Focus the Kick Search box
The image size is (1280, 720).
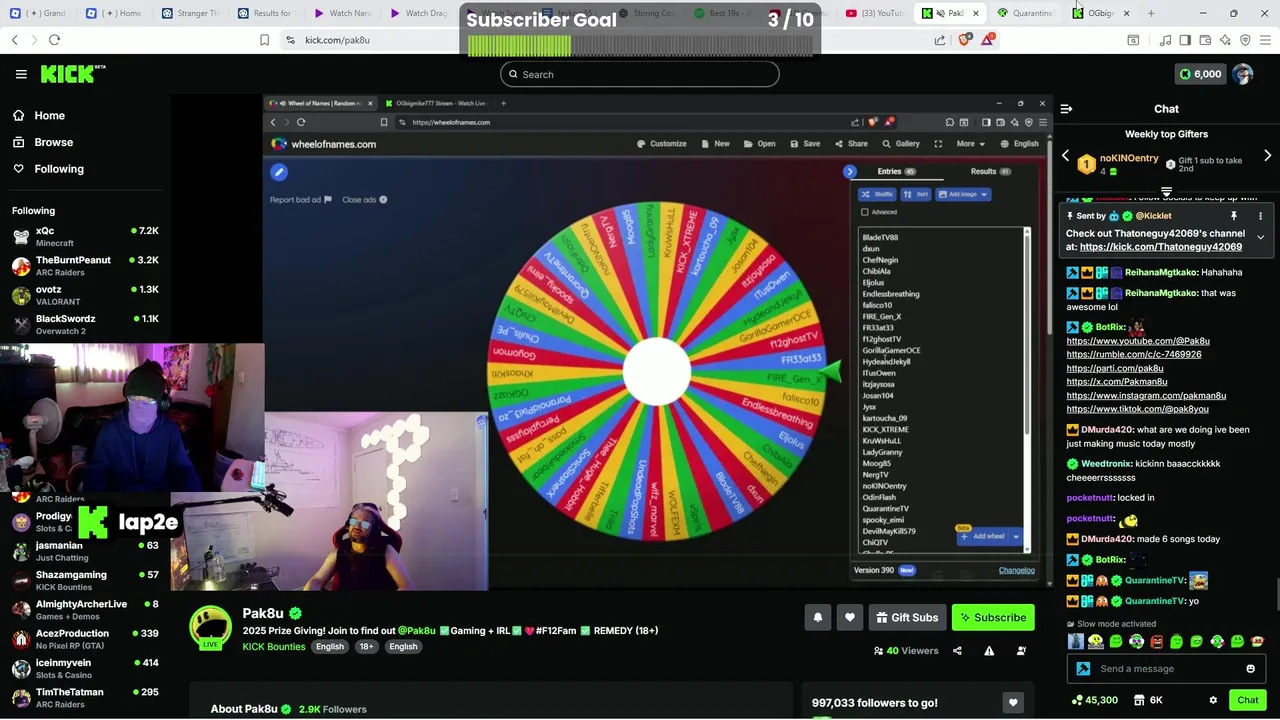(x=640, y=74)
